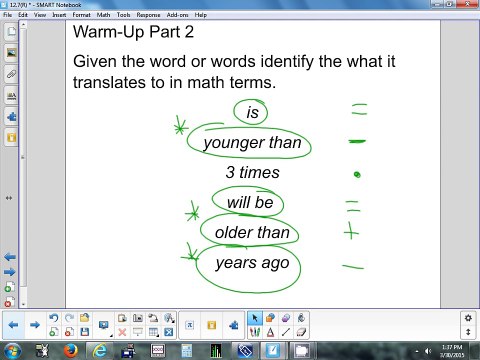This screenshot has height=360, width=480.
Task: Launch Firefox from the taskbar
Action: [x=71, y=351]
